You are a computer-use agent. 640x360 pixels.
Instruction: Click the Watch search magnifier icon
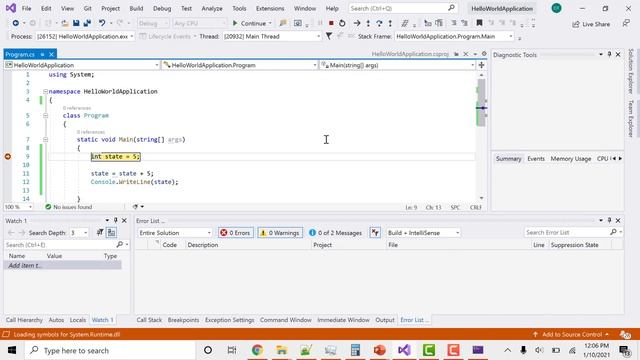pyautogui.click(x=119, y=244)
